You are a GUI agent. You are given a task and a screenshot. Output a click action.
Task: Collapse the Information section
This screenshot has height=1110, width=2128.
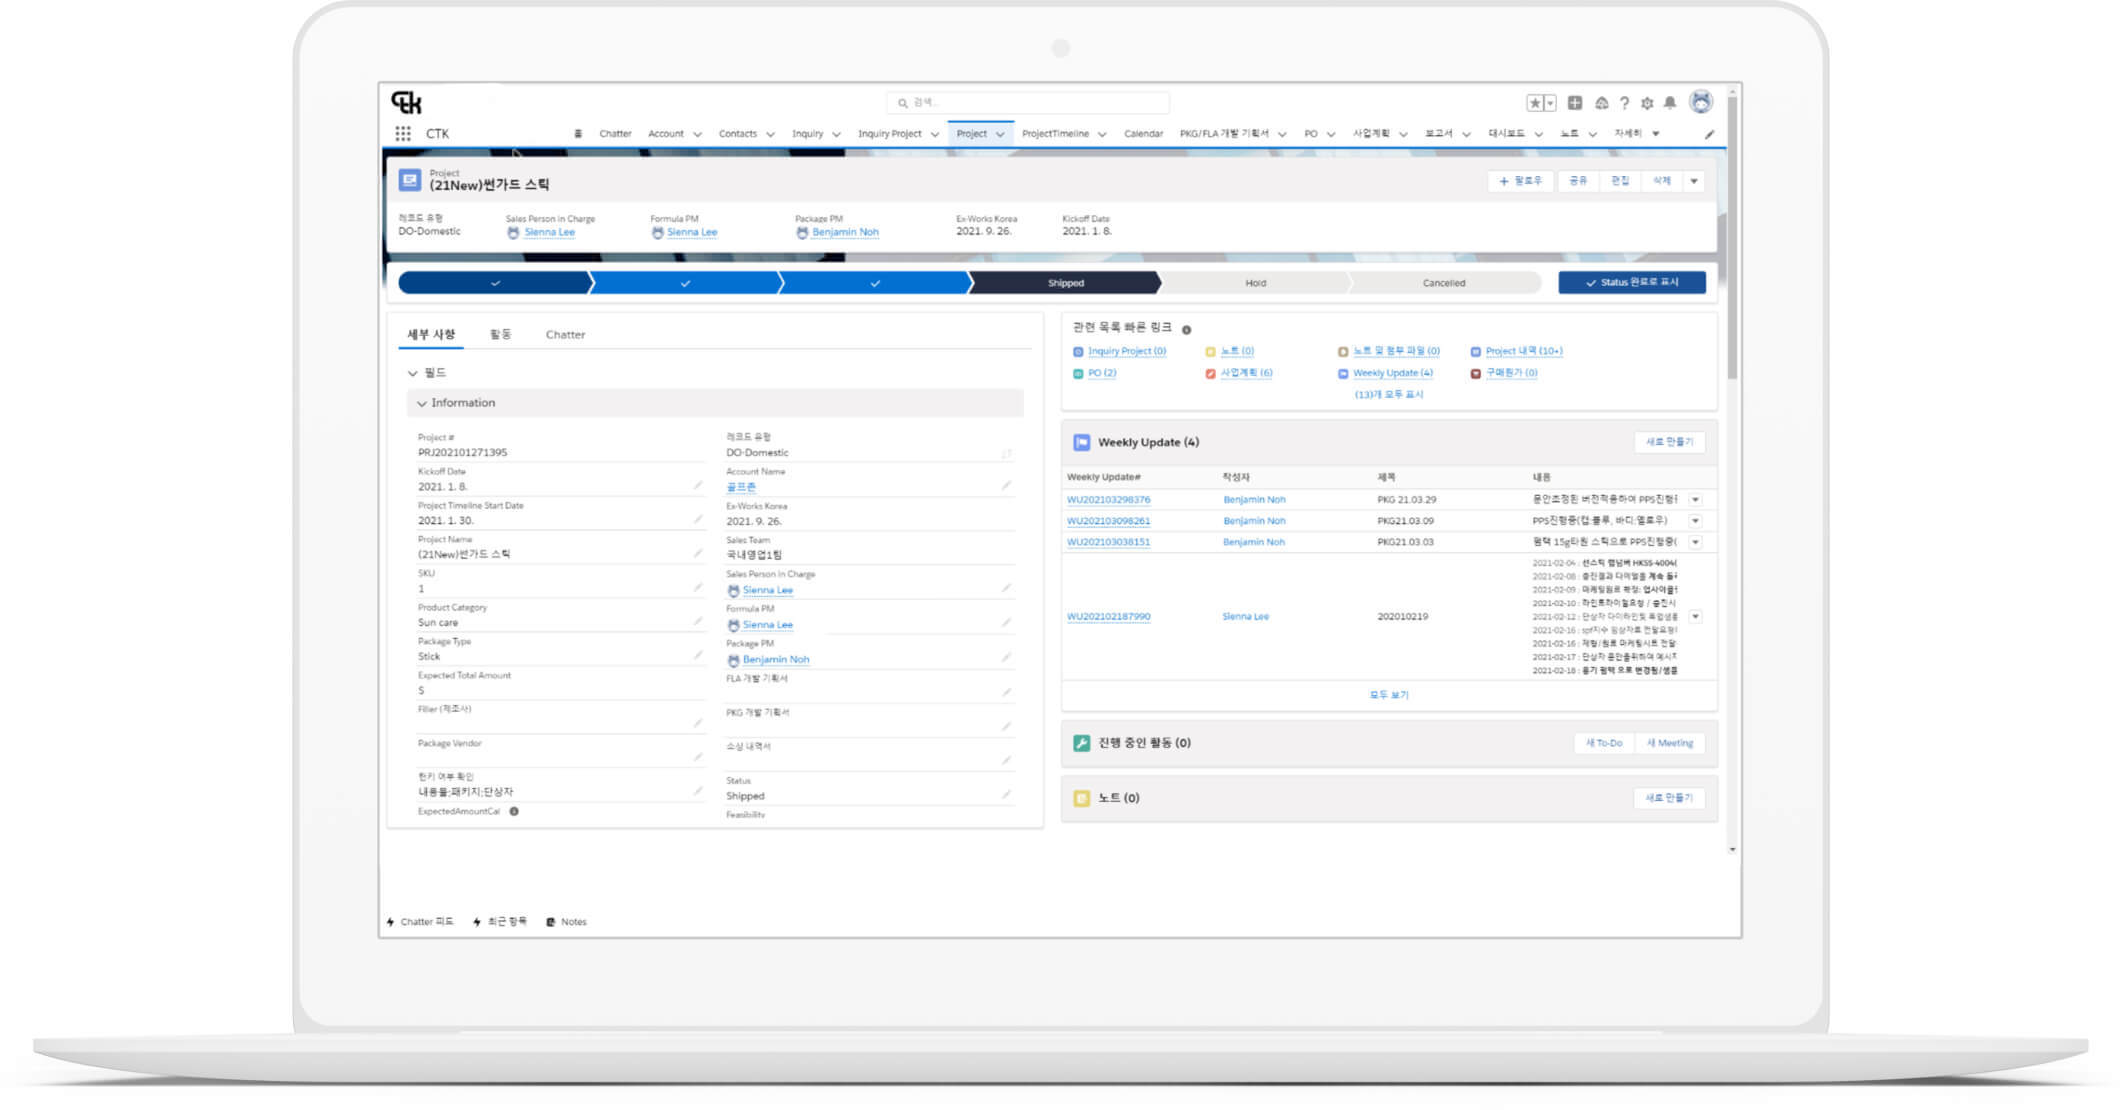pos(422,403)
